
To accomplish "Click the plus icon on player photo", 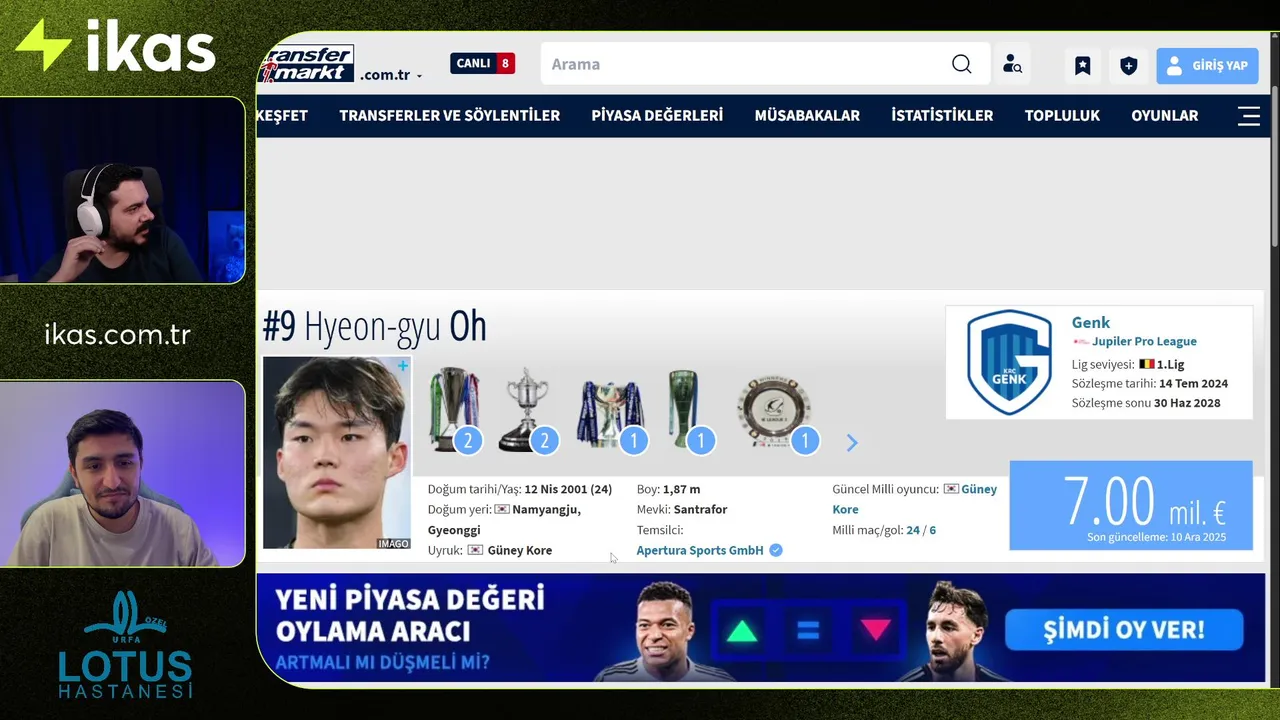I will click(x=402, y=366).
